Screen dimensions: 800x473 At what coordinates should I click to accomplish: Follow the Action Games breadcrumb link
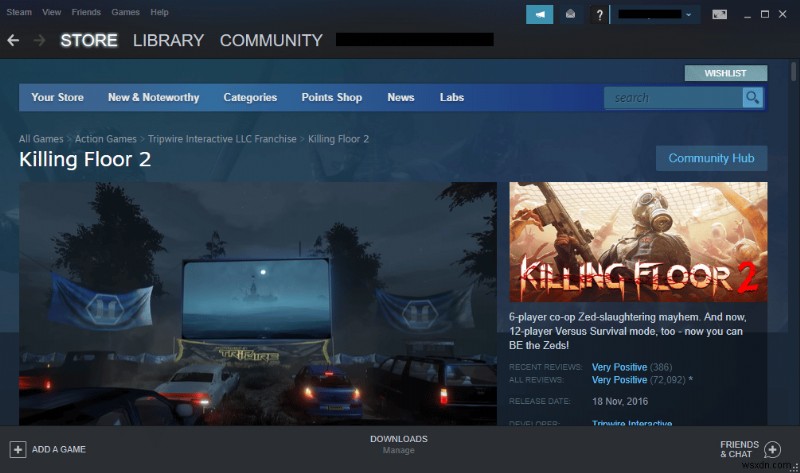pos(106,139)
